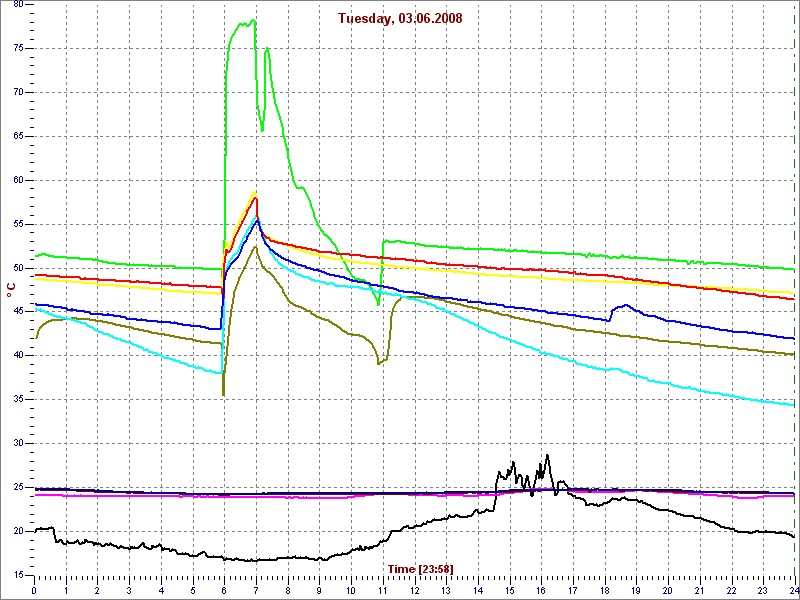Image resolution: width=800 pixels, height=600 pixels.
Task: Click the hour 18 label on time axis
Action: pyautogui.click(x=605, y=591)
